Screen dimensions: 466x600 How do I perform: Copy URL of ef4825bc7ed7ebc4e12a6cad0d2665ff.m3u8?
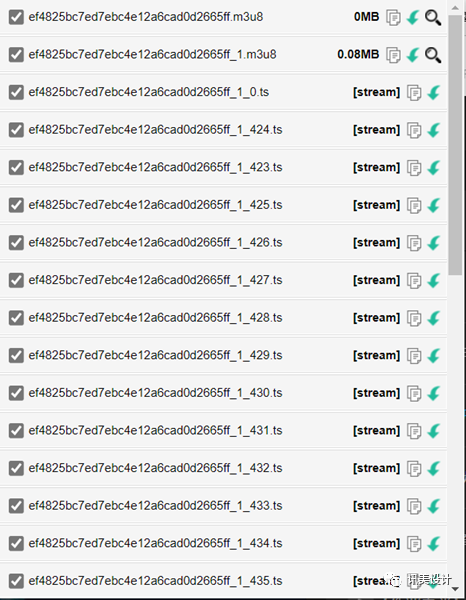[393, 18]
